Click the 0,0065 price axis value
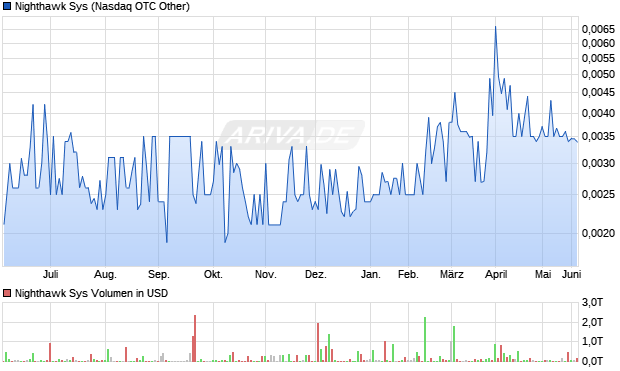 point(598,29)
